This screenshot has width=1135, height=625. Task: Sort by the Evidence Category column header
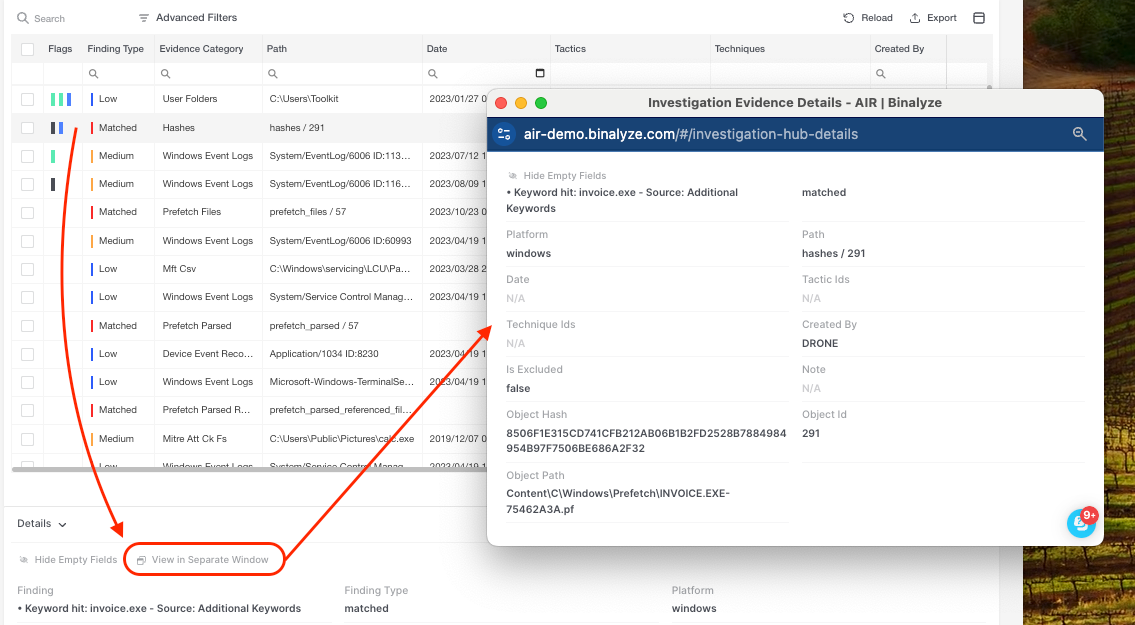click(x=203, y=49)
